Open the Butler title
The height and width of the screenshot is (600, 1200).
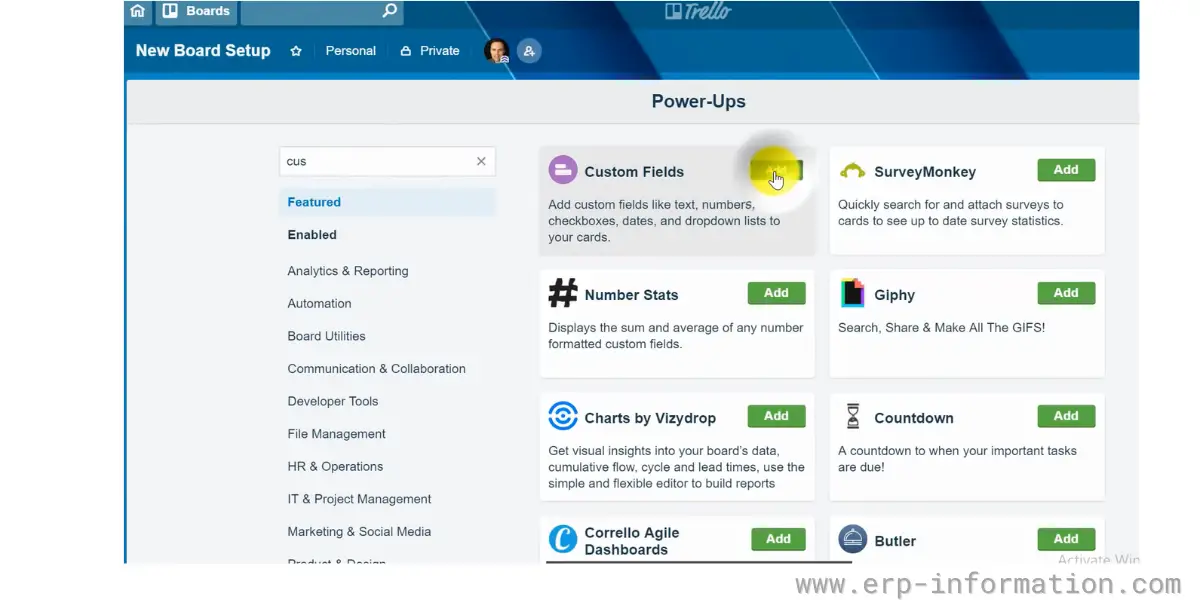pyautogui.click(x=895, y=541)
